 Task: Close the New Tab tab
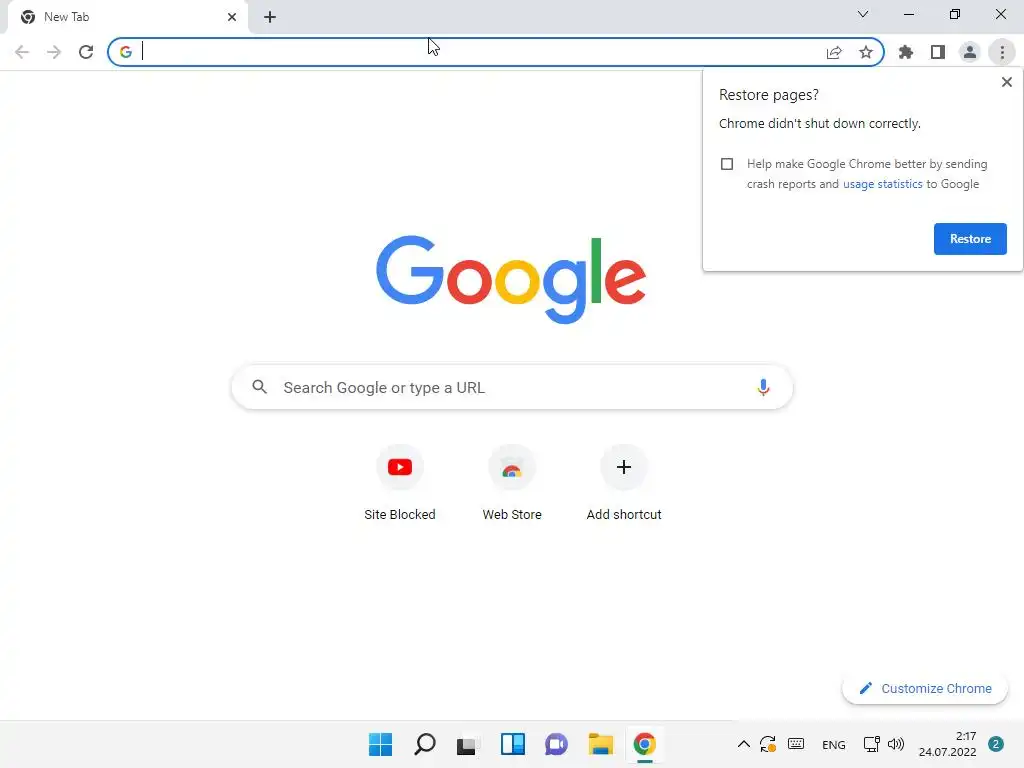[x=232, y=17]
